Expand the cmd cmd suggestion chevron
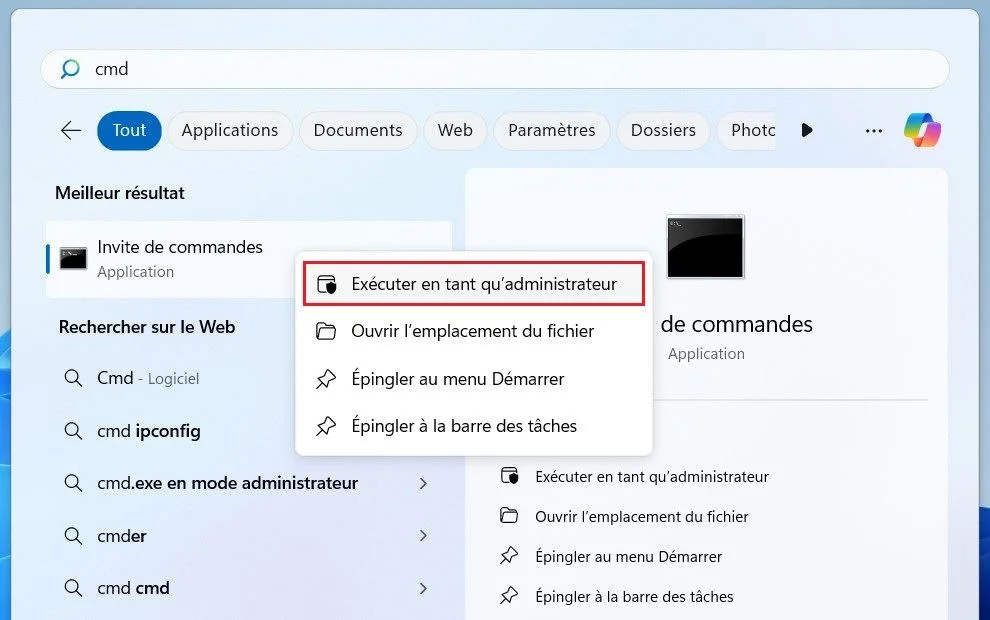The image size is (990, 620). click(x=423, y=588)
